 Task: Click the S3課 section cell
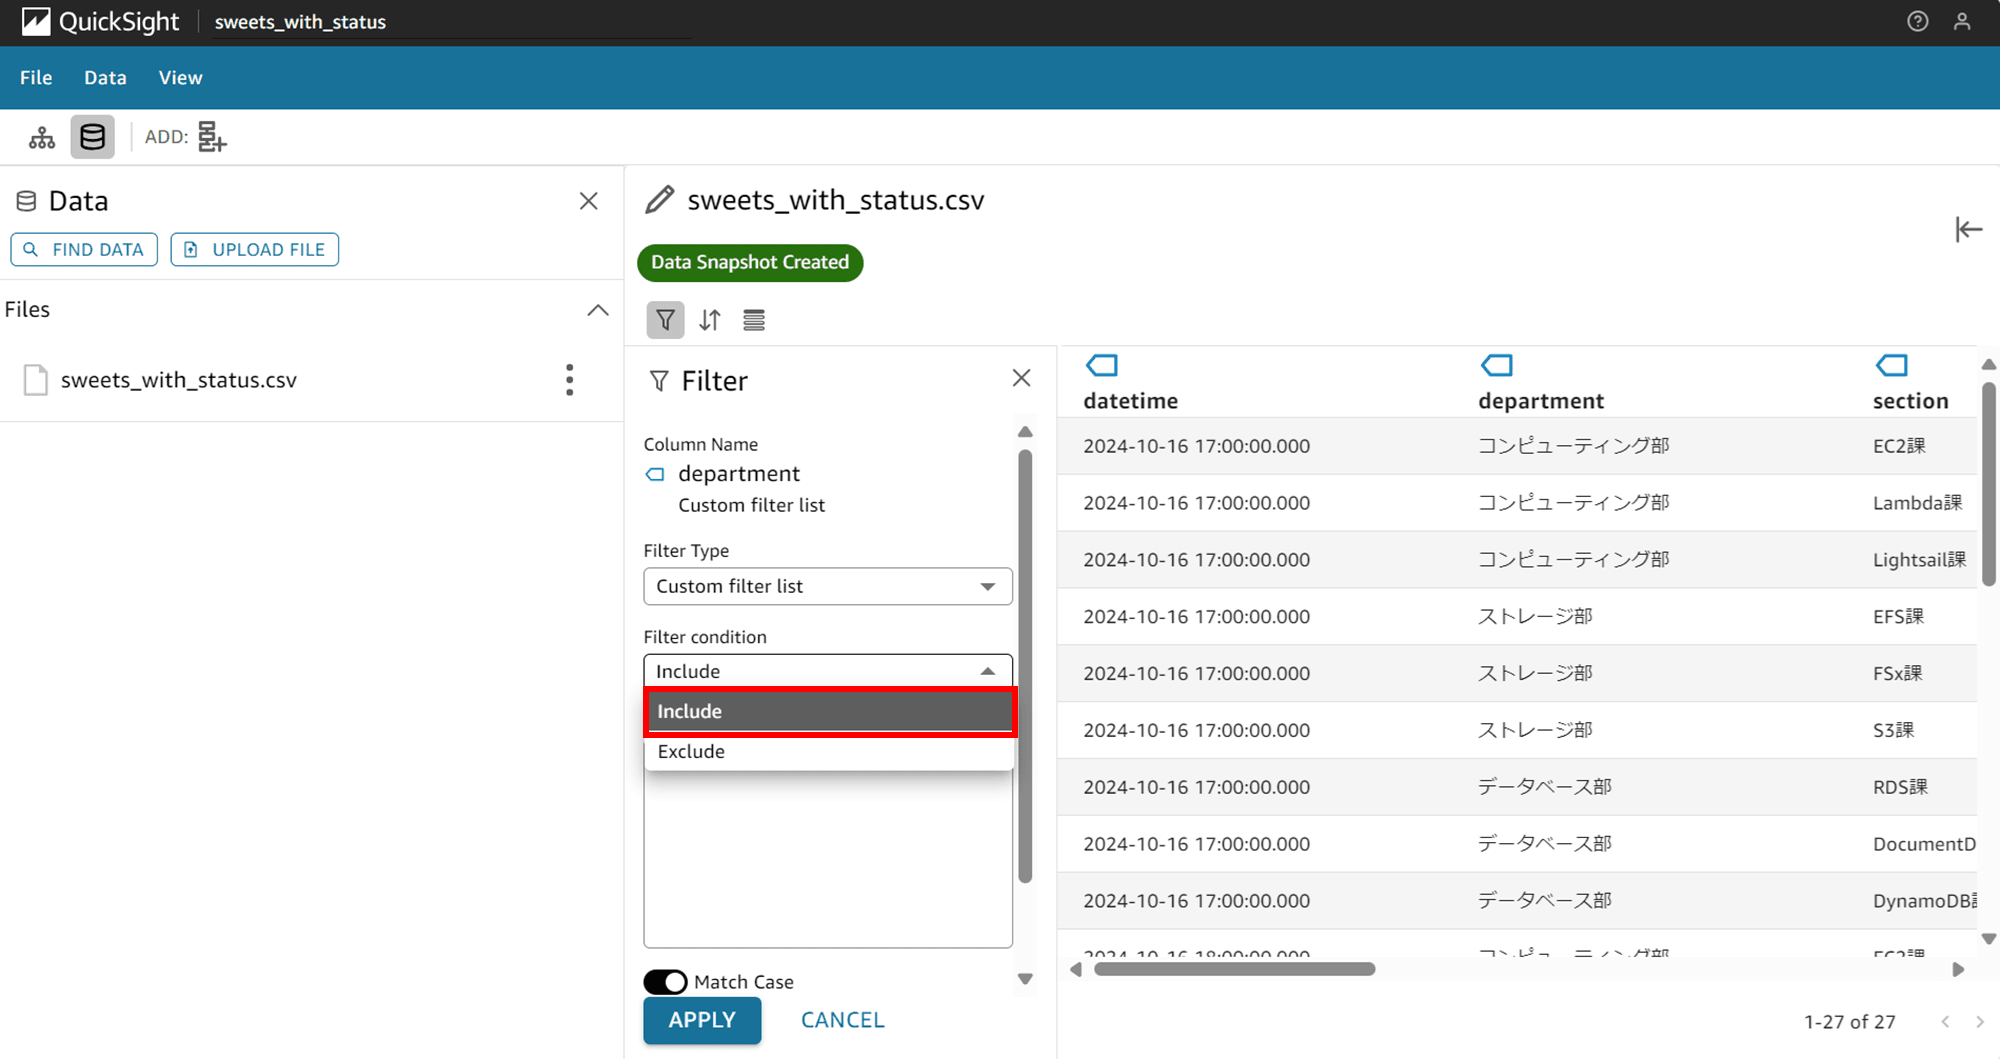tap(1893, 731)
